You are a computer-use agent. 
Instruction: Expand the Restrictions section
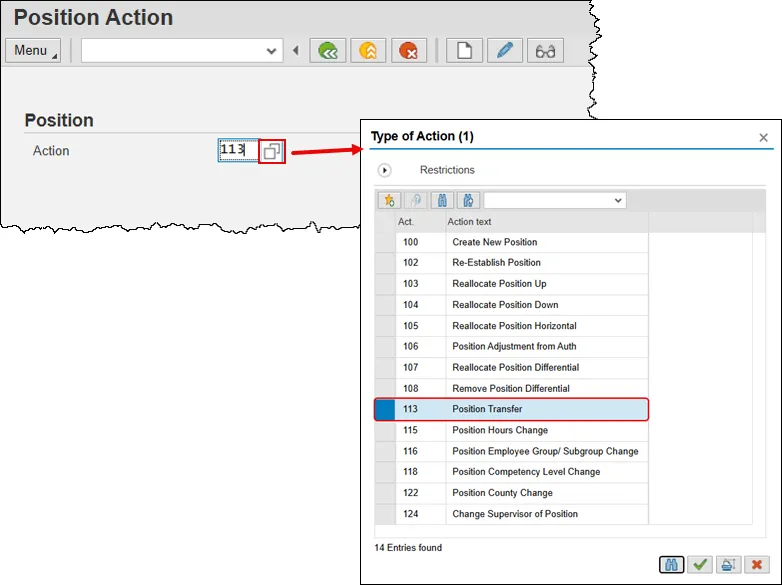click(x=385, y=170)
